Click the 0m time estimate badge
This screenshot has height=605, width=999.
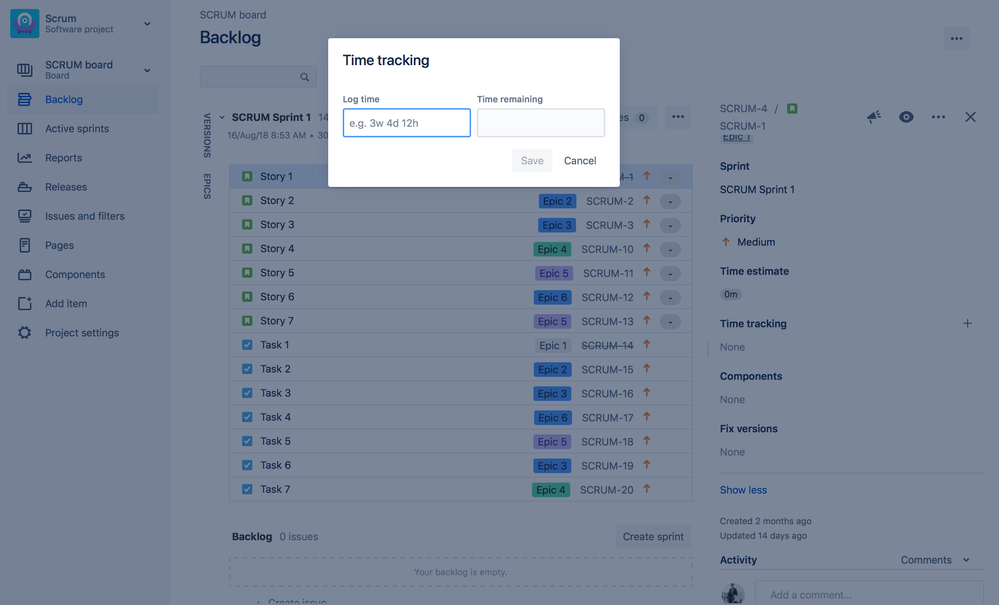(x=731, y=294)
